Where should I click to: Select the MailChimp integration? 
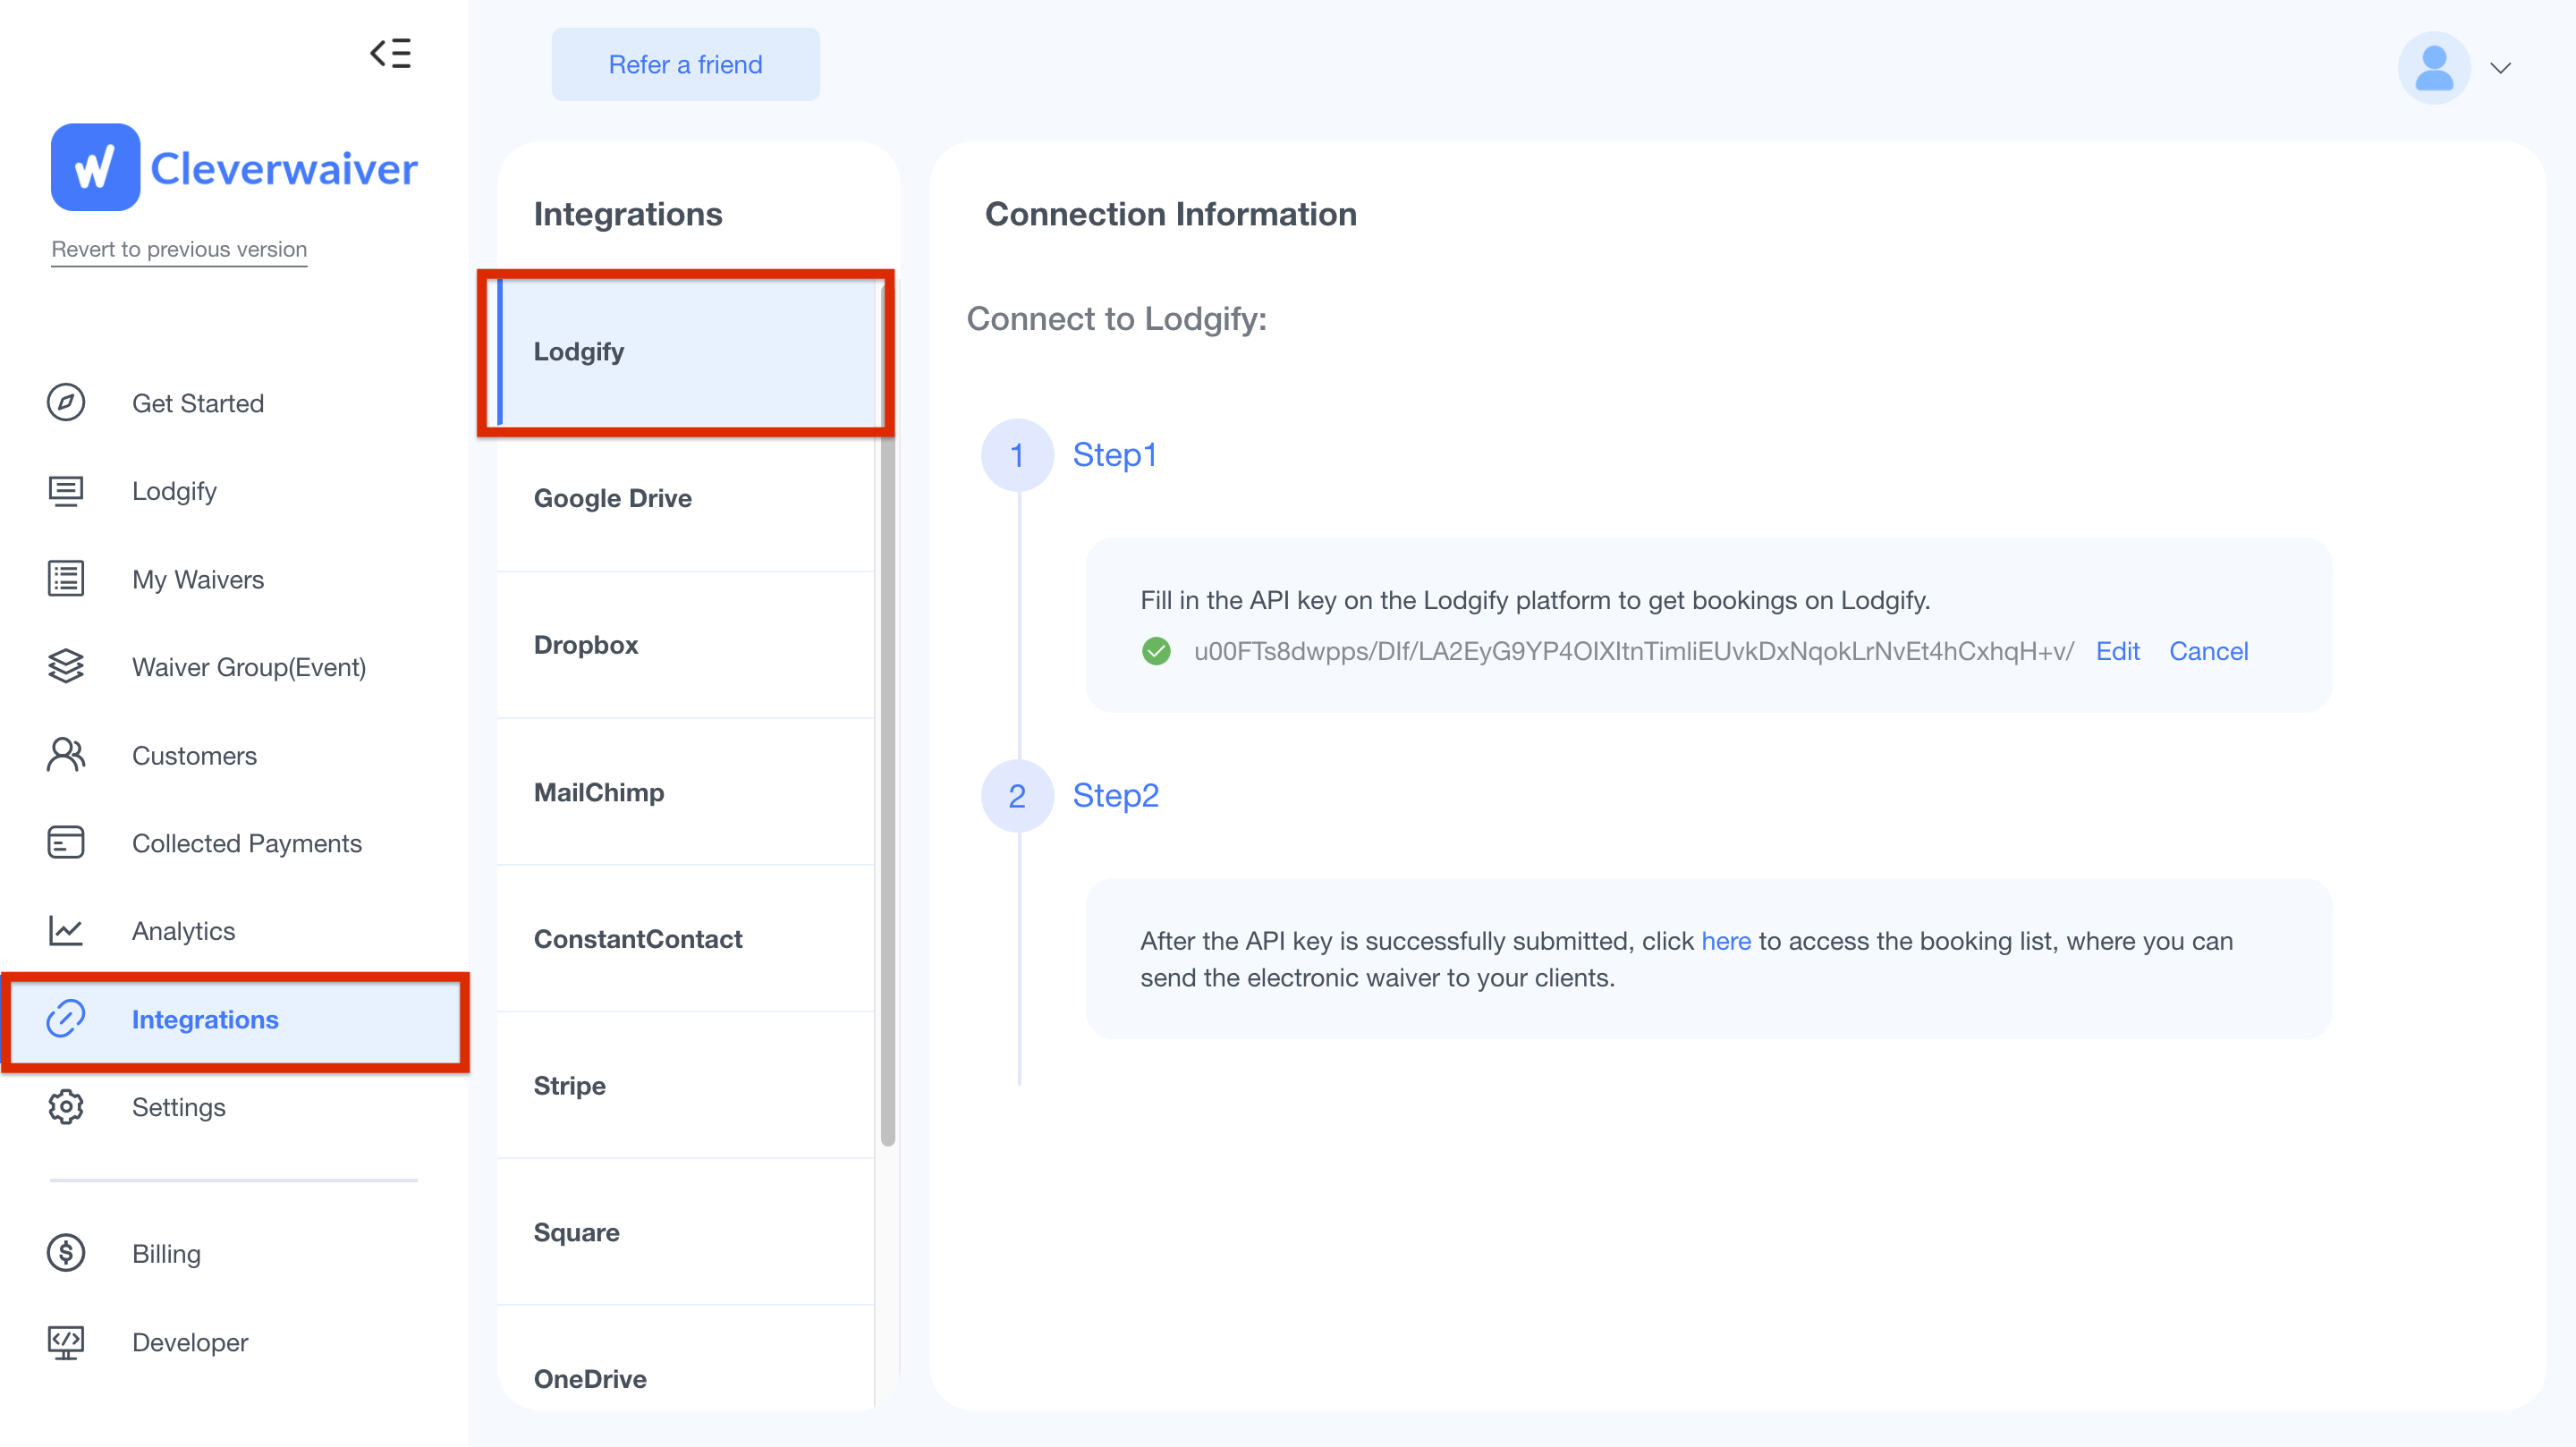coord(598,792)
